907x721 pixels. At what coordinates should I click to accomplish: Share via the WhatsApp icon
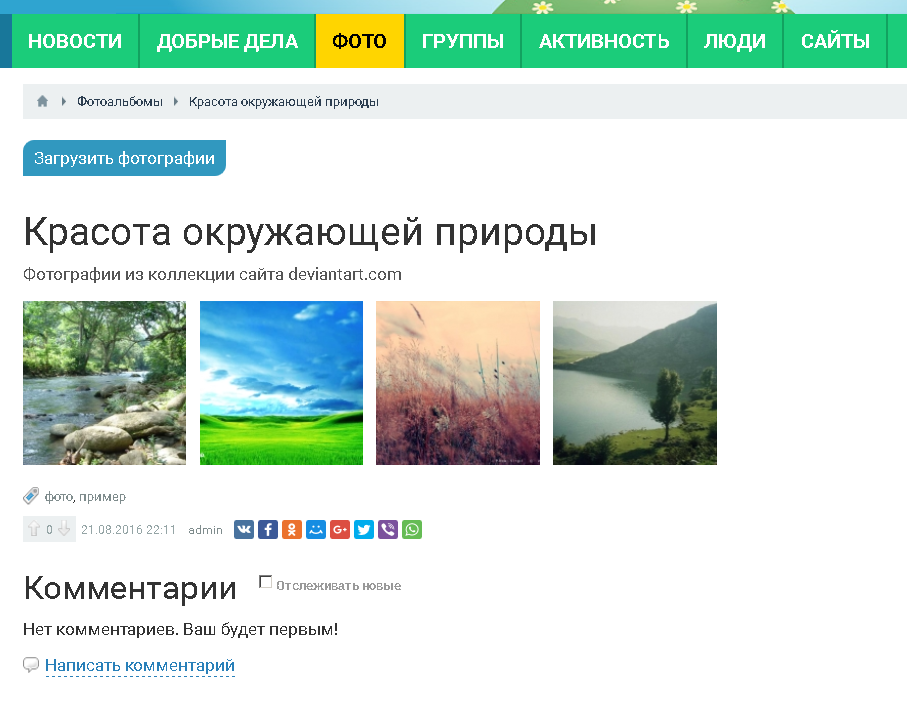pyautogui.click(x=412, y=530)
